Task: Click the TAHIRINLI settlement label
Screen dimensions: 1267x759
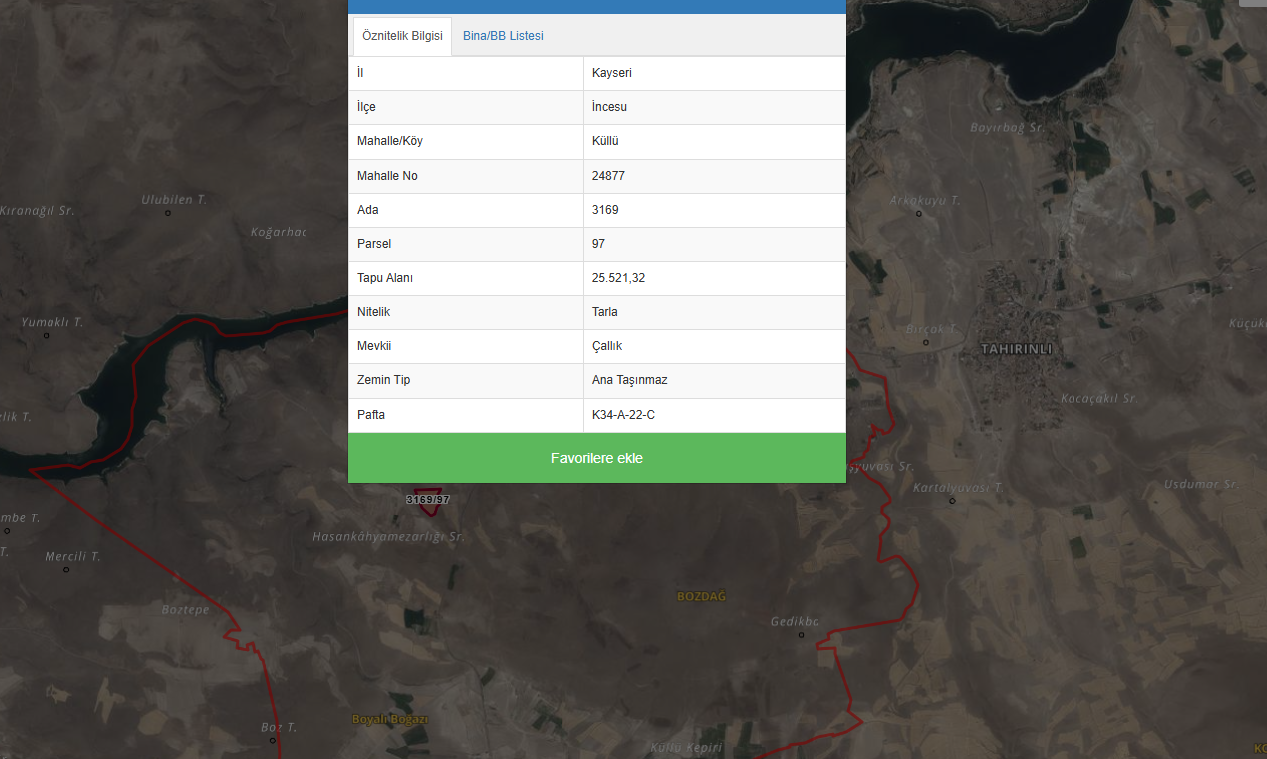Action: (x=1017, y=349)
